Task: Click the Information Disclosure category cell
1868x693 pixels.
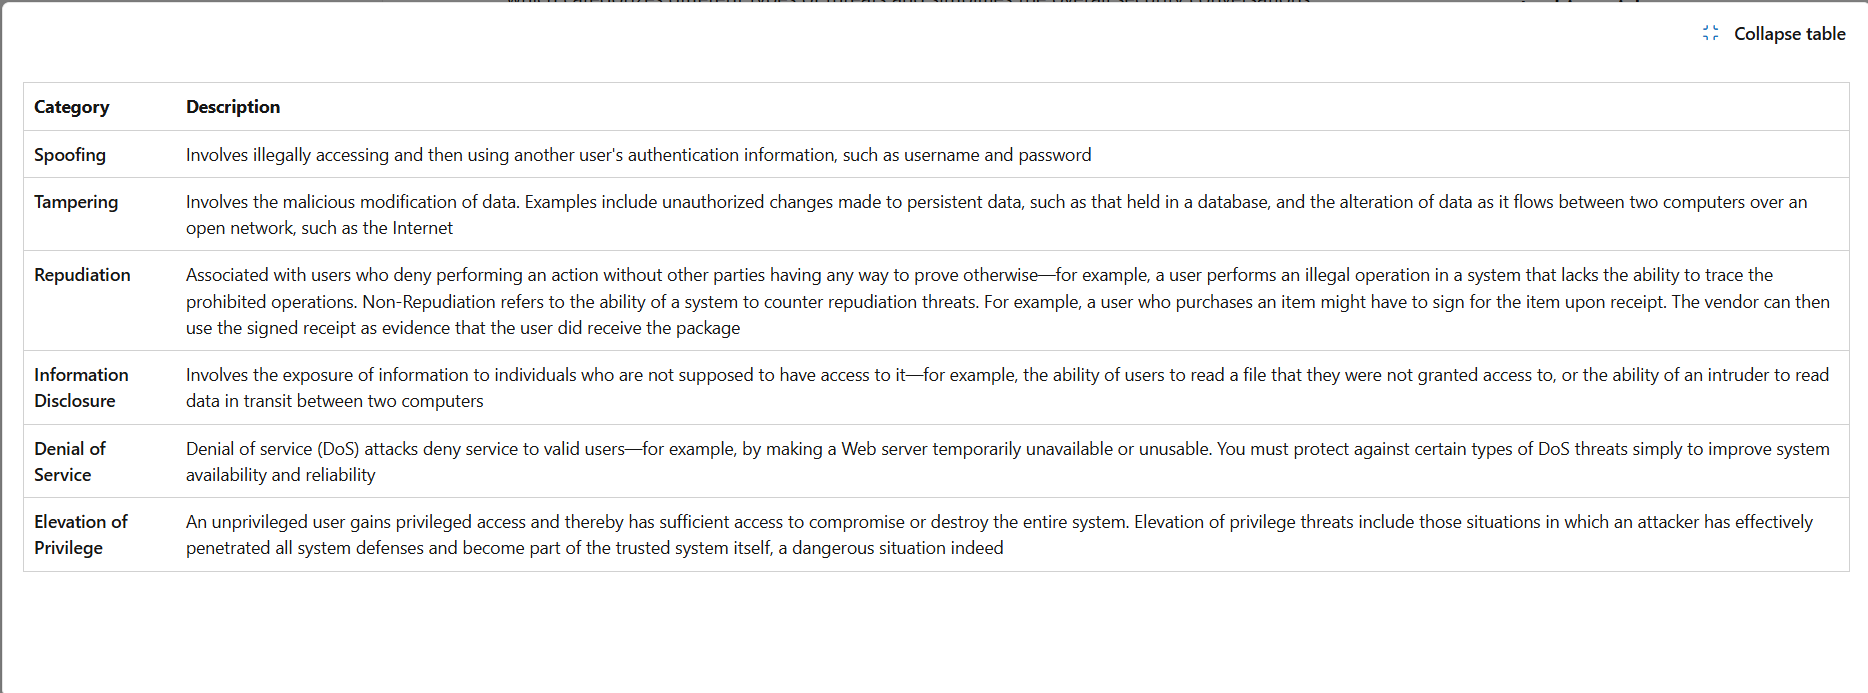Action: [x=82, y=387]
